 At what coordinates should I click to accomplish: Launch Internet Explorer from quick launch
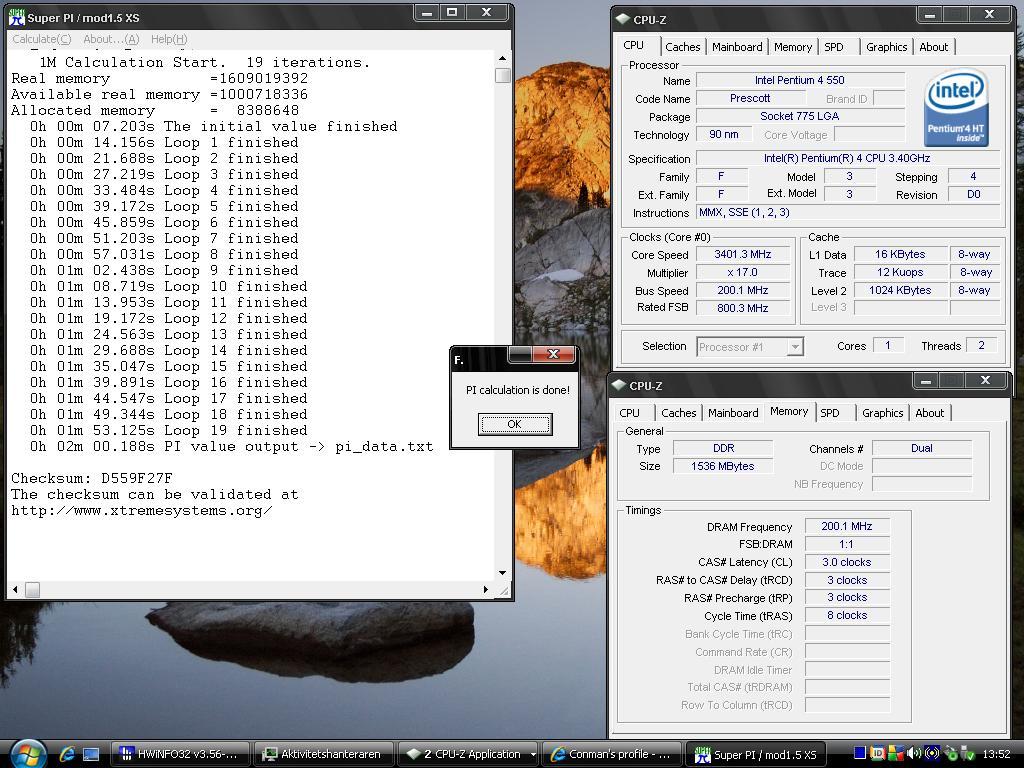pyautogui.click(x=67, y=754)
